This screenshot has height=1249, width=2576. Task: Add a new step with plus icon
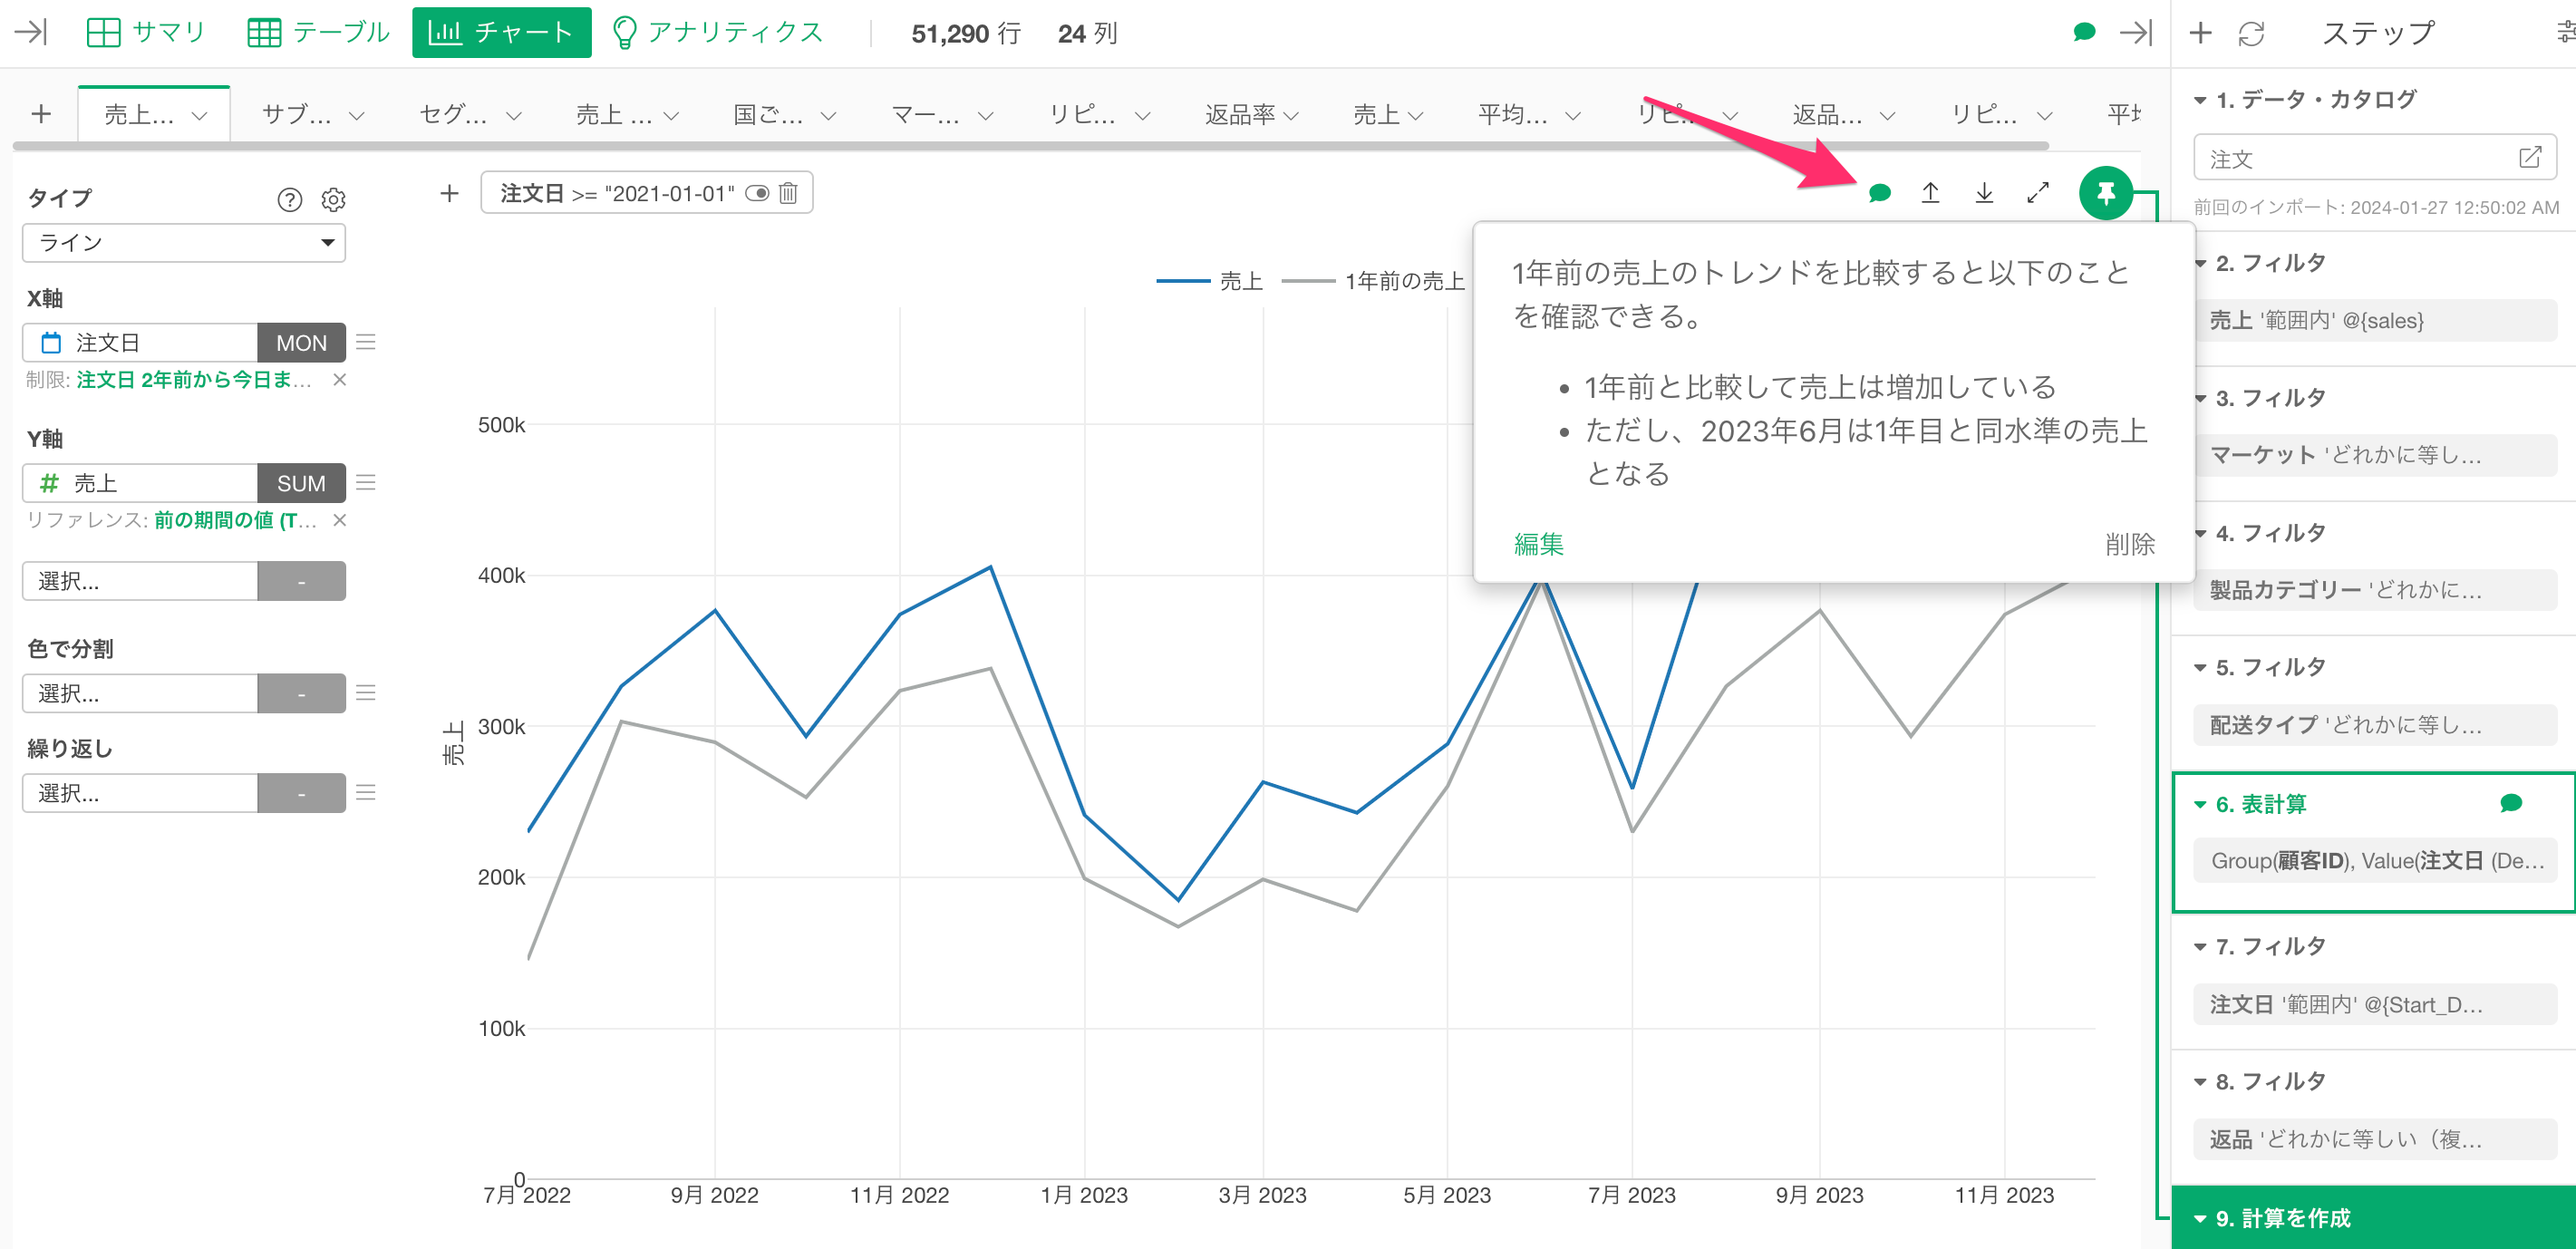point(2200,33)
